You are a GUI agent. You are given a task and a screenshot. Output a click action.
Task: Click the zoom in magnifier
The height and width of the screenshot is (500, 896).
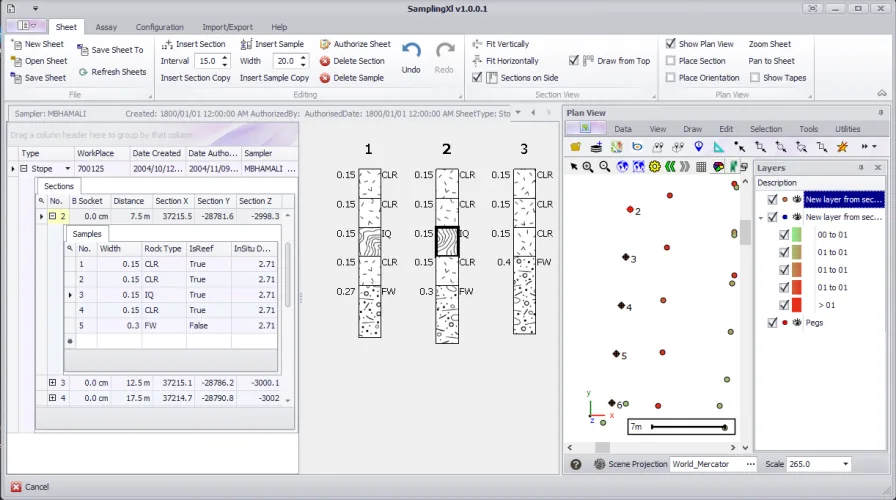[x=588, y=167]
